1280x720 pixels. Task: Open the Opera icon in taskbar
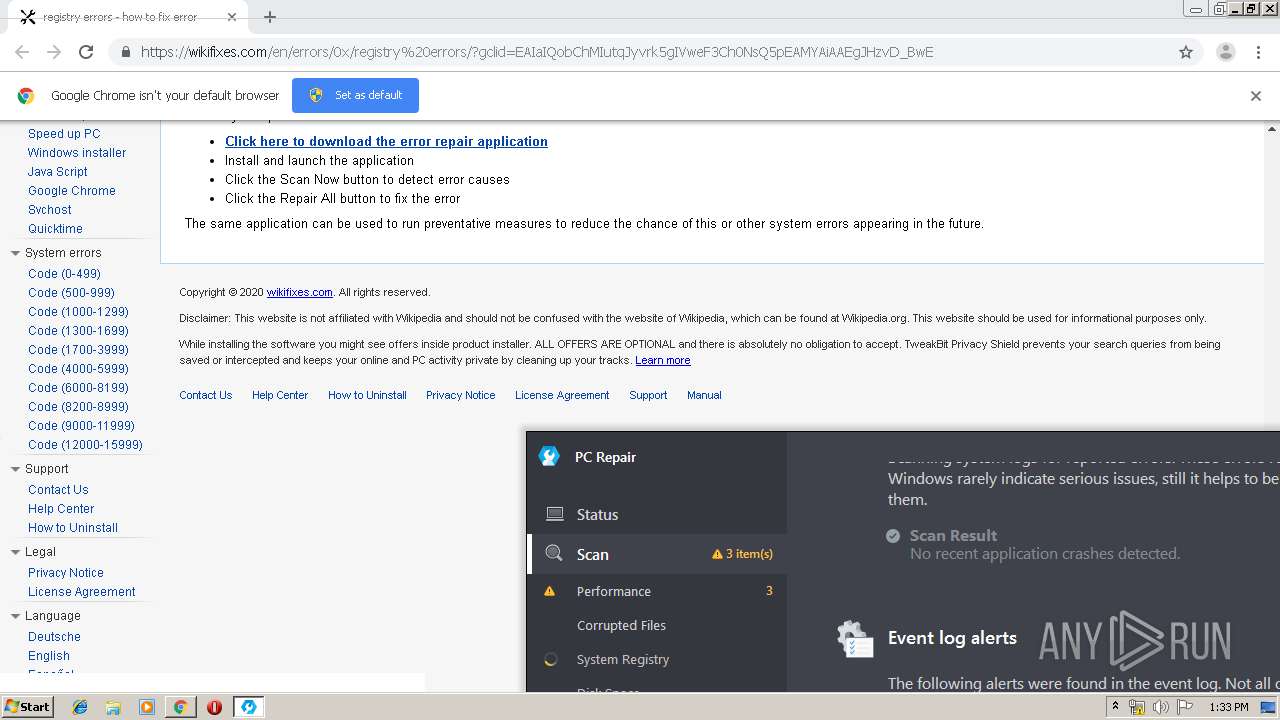(x=214, y=707)
